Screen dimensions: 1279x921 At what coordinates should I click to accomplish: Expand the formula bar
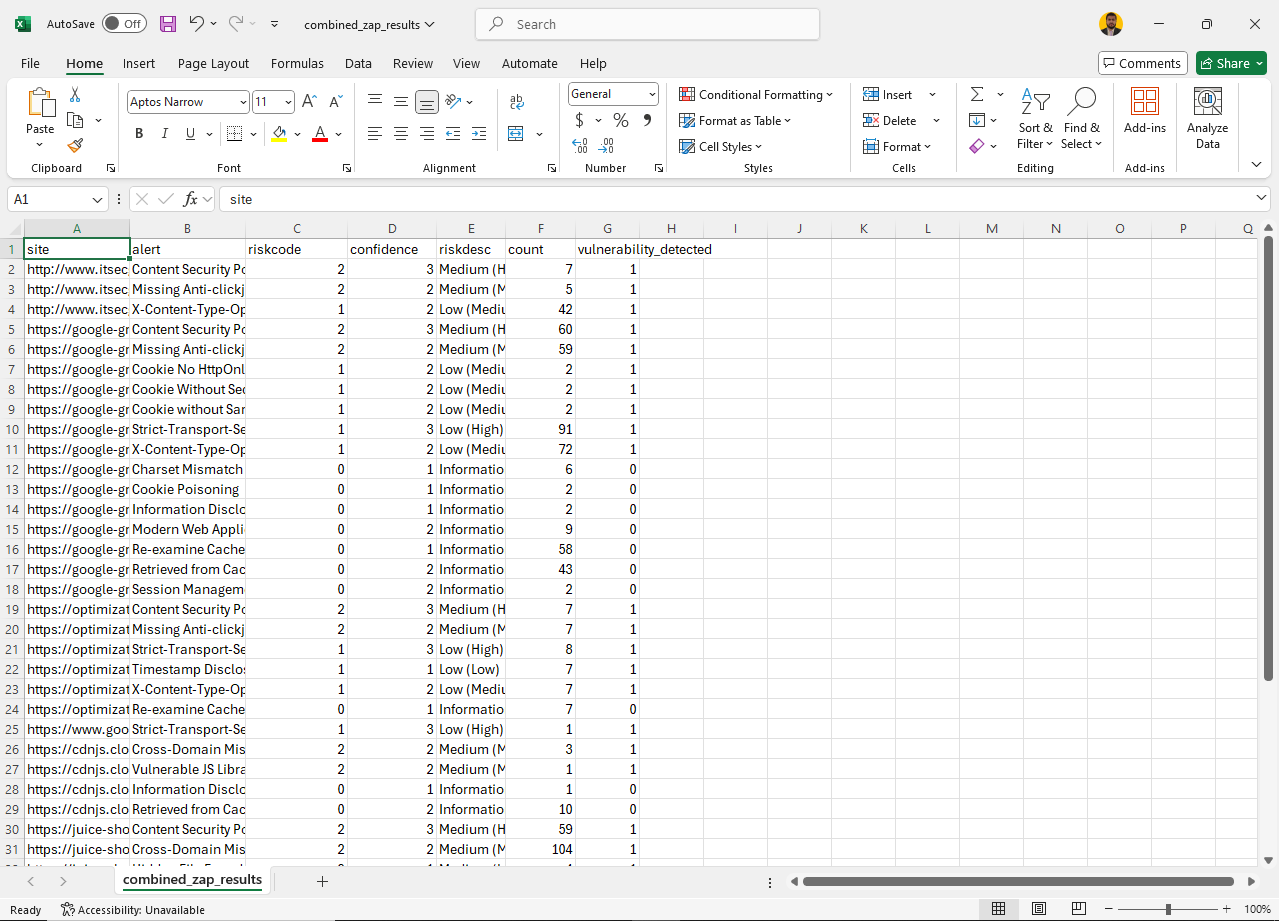tap(1262, 198)
